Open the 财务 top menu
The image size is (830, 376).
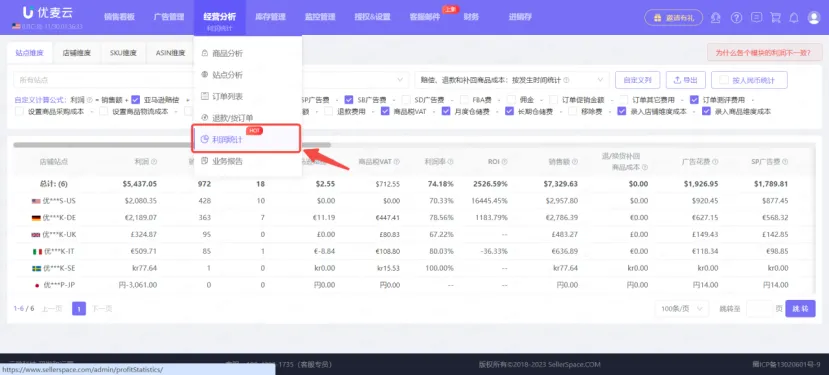tap(471, 17)
